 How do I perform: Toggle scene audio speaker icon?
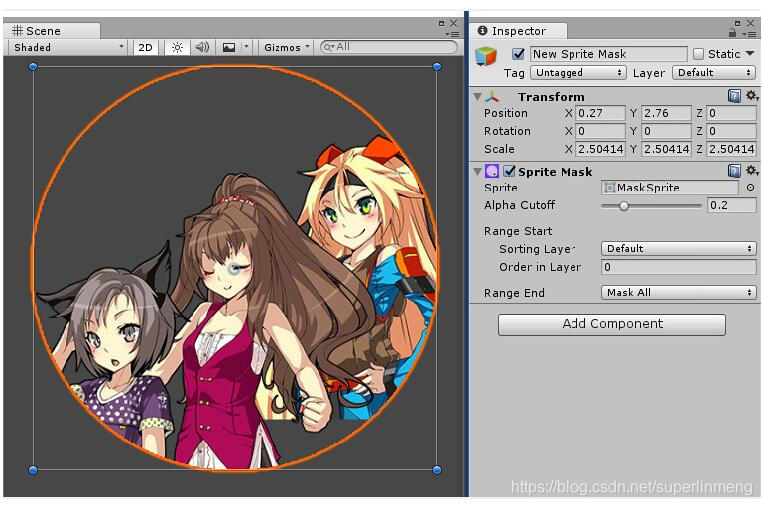tap(202, 47)
